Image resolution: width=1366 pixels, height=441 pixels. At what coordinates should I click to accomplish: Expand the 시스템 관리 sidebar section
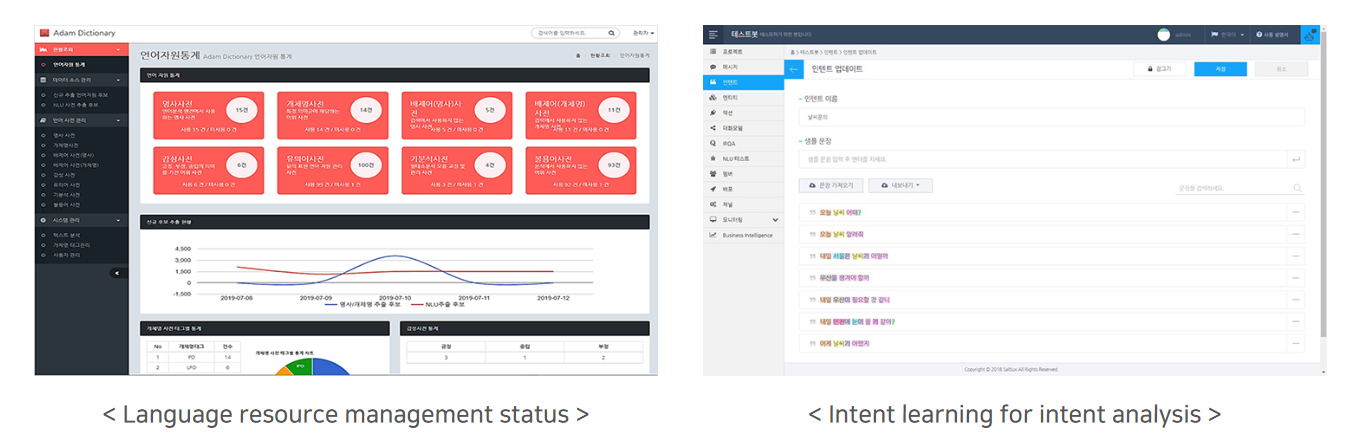click(82, 219)
